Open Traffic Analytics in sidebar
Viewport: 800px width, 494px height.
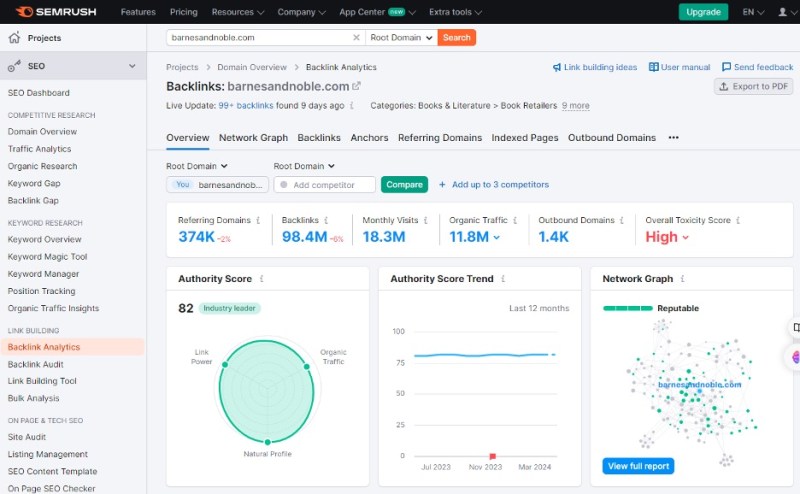pos(39,149)
